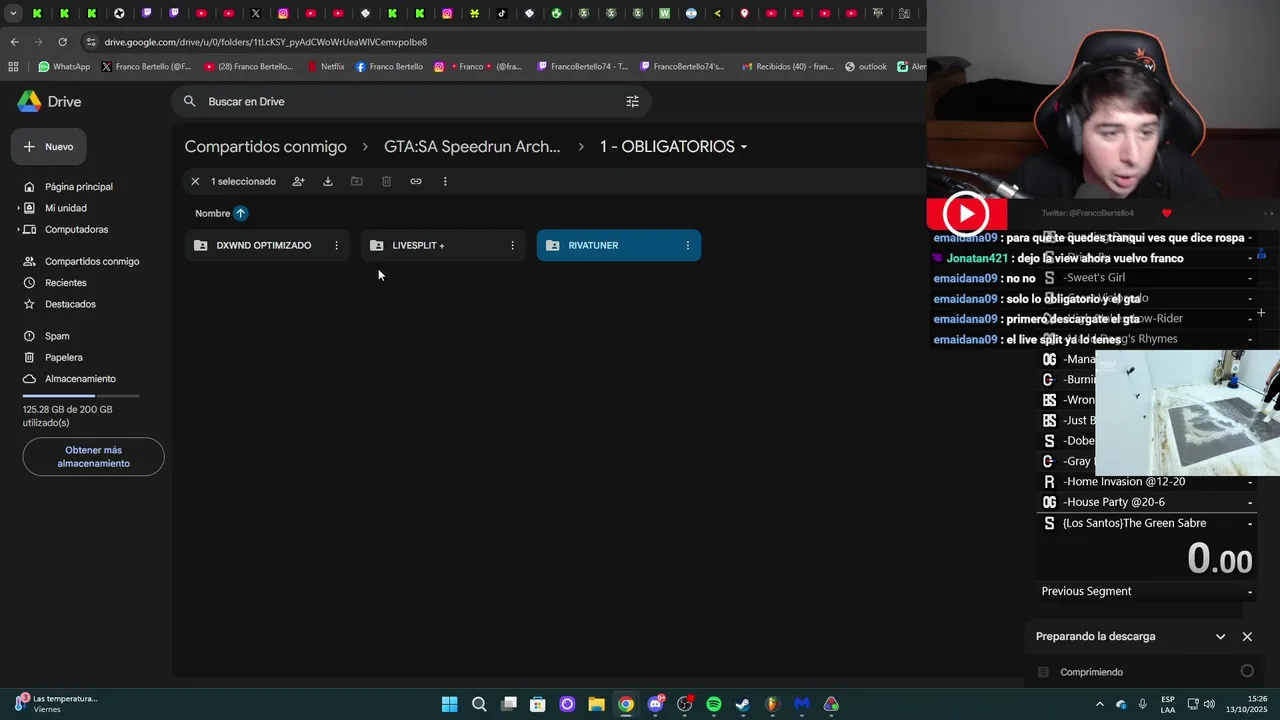
Task: Click the volume icon in system tray
Action: (x=1209, y=704)
